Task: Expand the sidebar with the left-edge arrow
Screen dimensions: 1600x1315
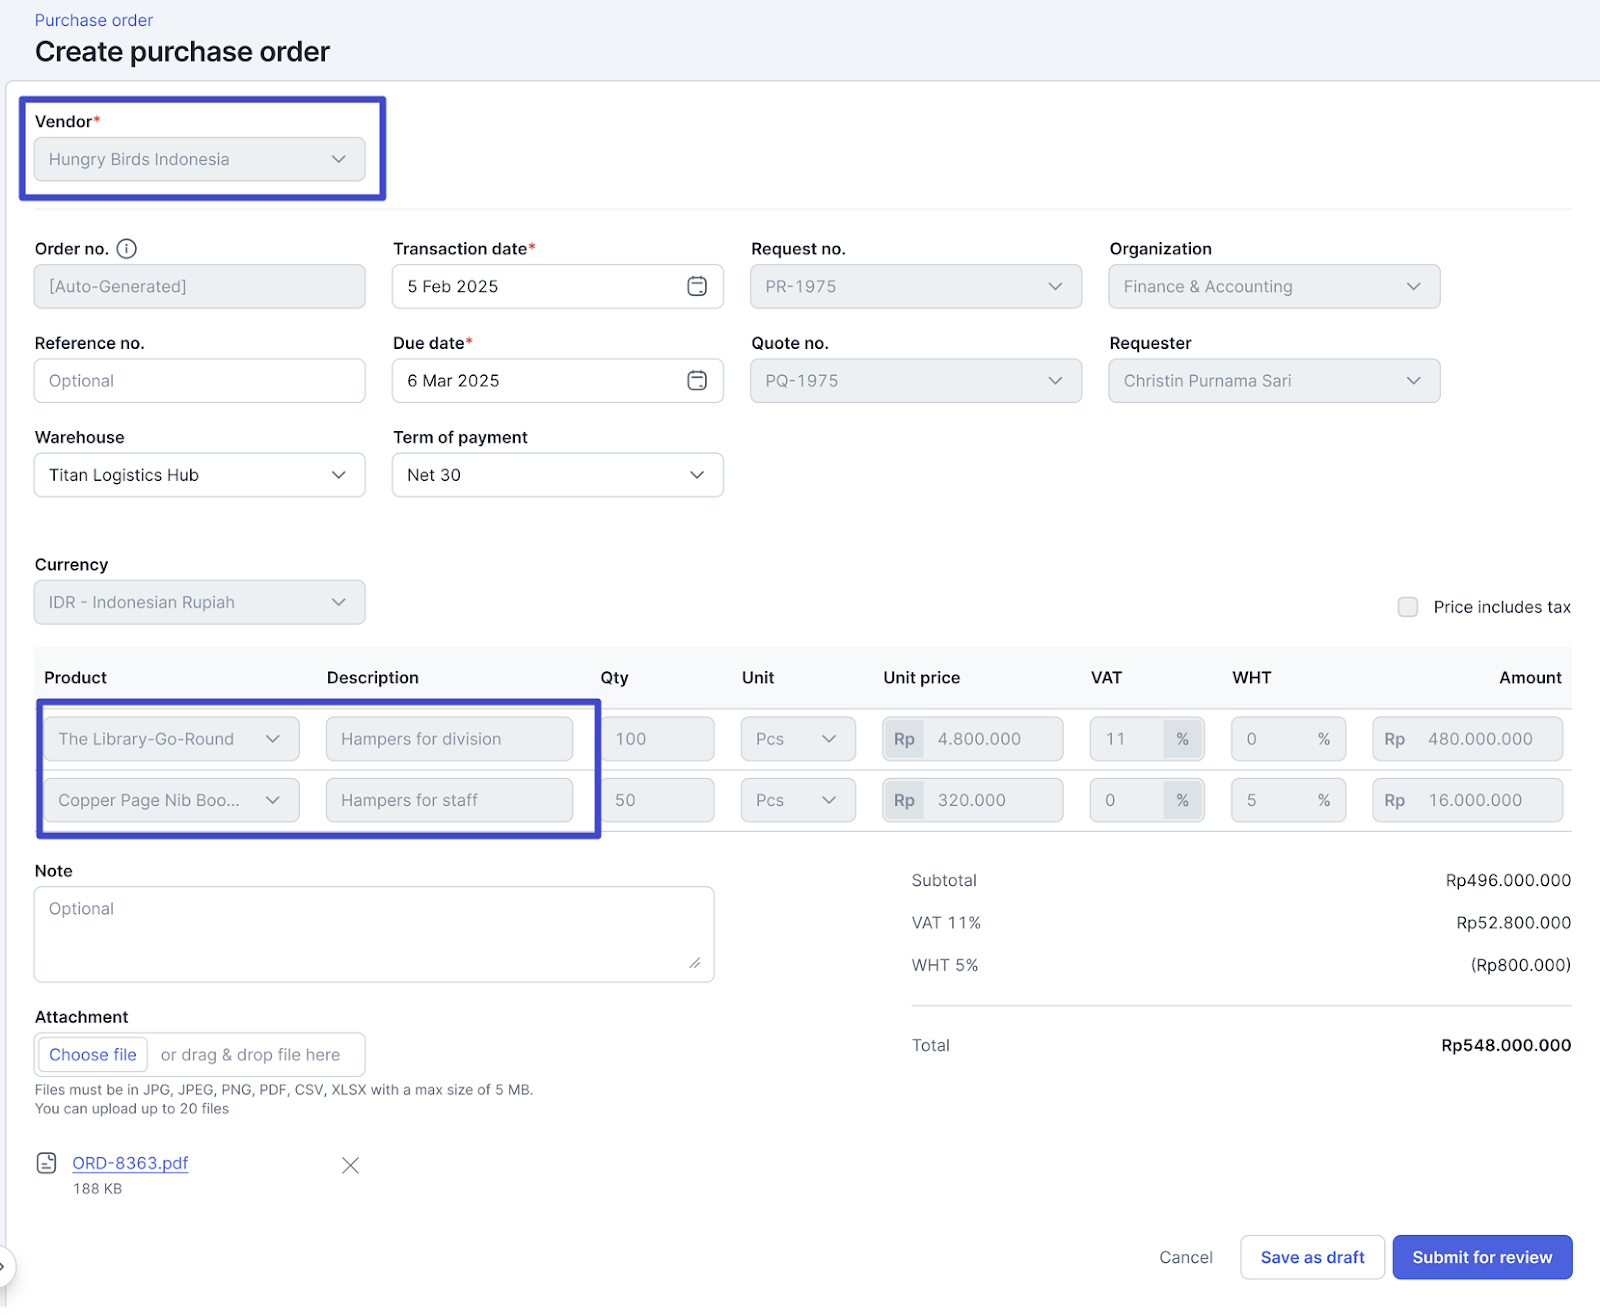Action: click(x=4, y=1266)
